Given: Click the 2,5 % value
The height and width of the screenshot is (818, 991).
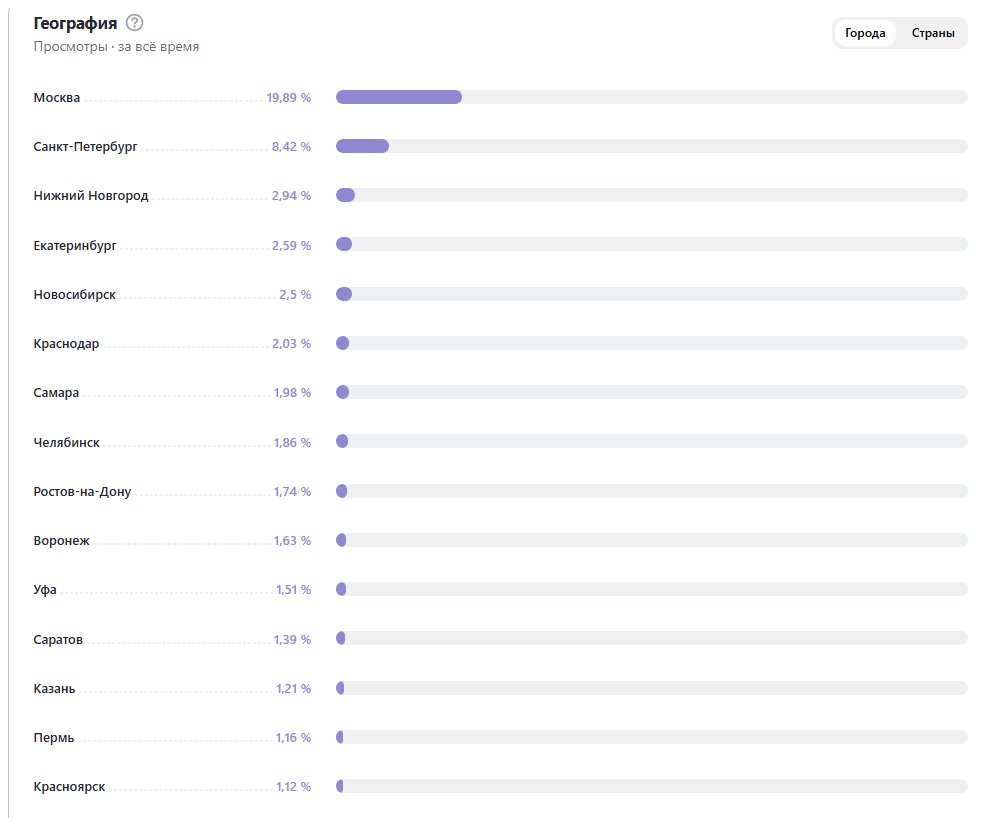Looking at the screenshot, I should click(x=295, y=295).
